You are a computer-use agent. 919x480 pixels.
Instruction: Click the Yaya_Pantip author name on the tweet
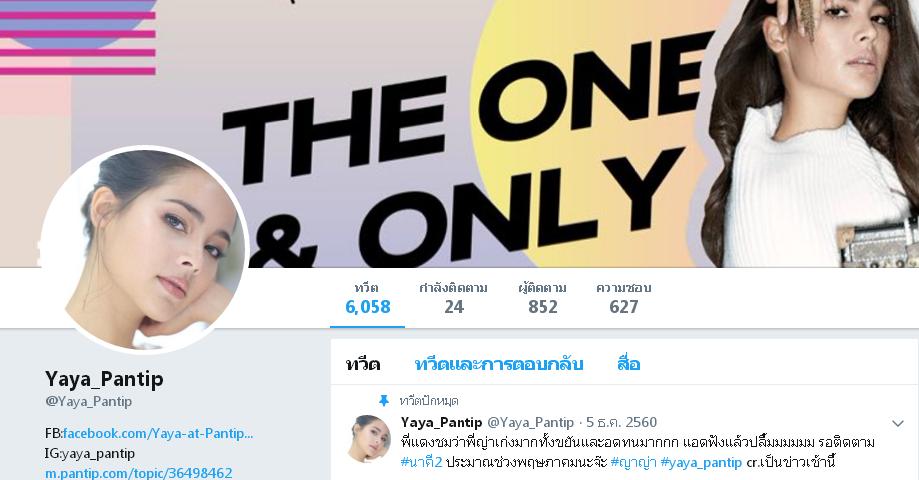coord(441,422)
